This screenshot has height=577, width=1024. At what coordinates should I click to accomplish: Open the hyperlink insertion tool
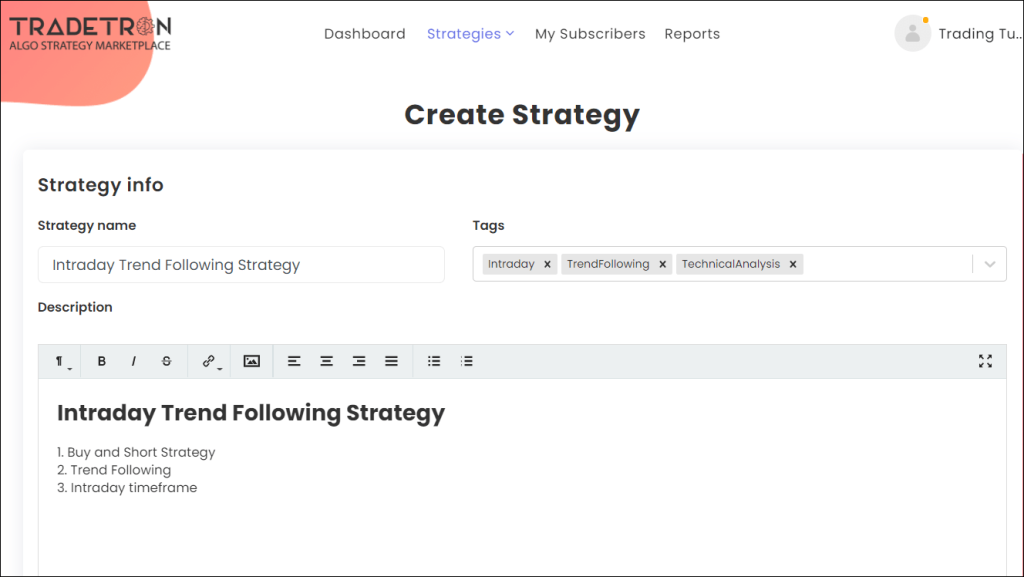click(x=207, y=361)
